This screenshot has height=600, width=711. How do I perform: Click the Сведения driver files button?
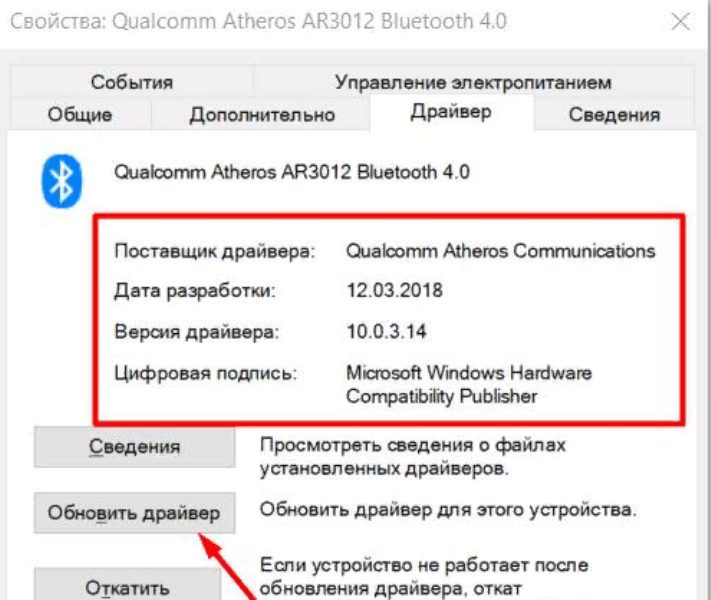point(135,447)
